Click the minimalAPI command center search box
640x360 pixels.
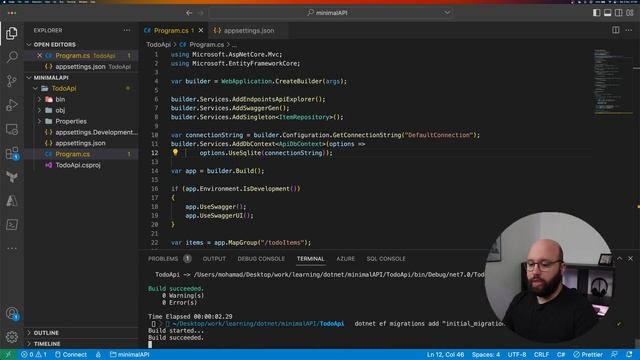[x=331, y=13]
